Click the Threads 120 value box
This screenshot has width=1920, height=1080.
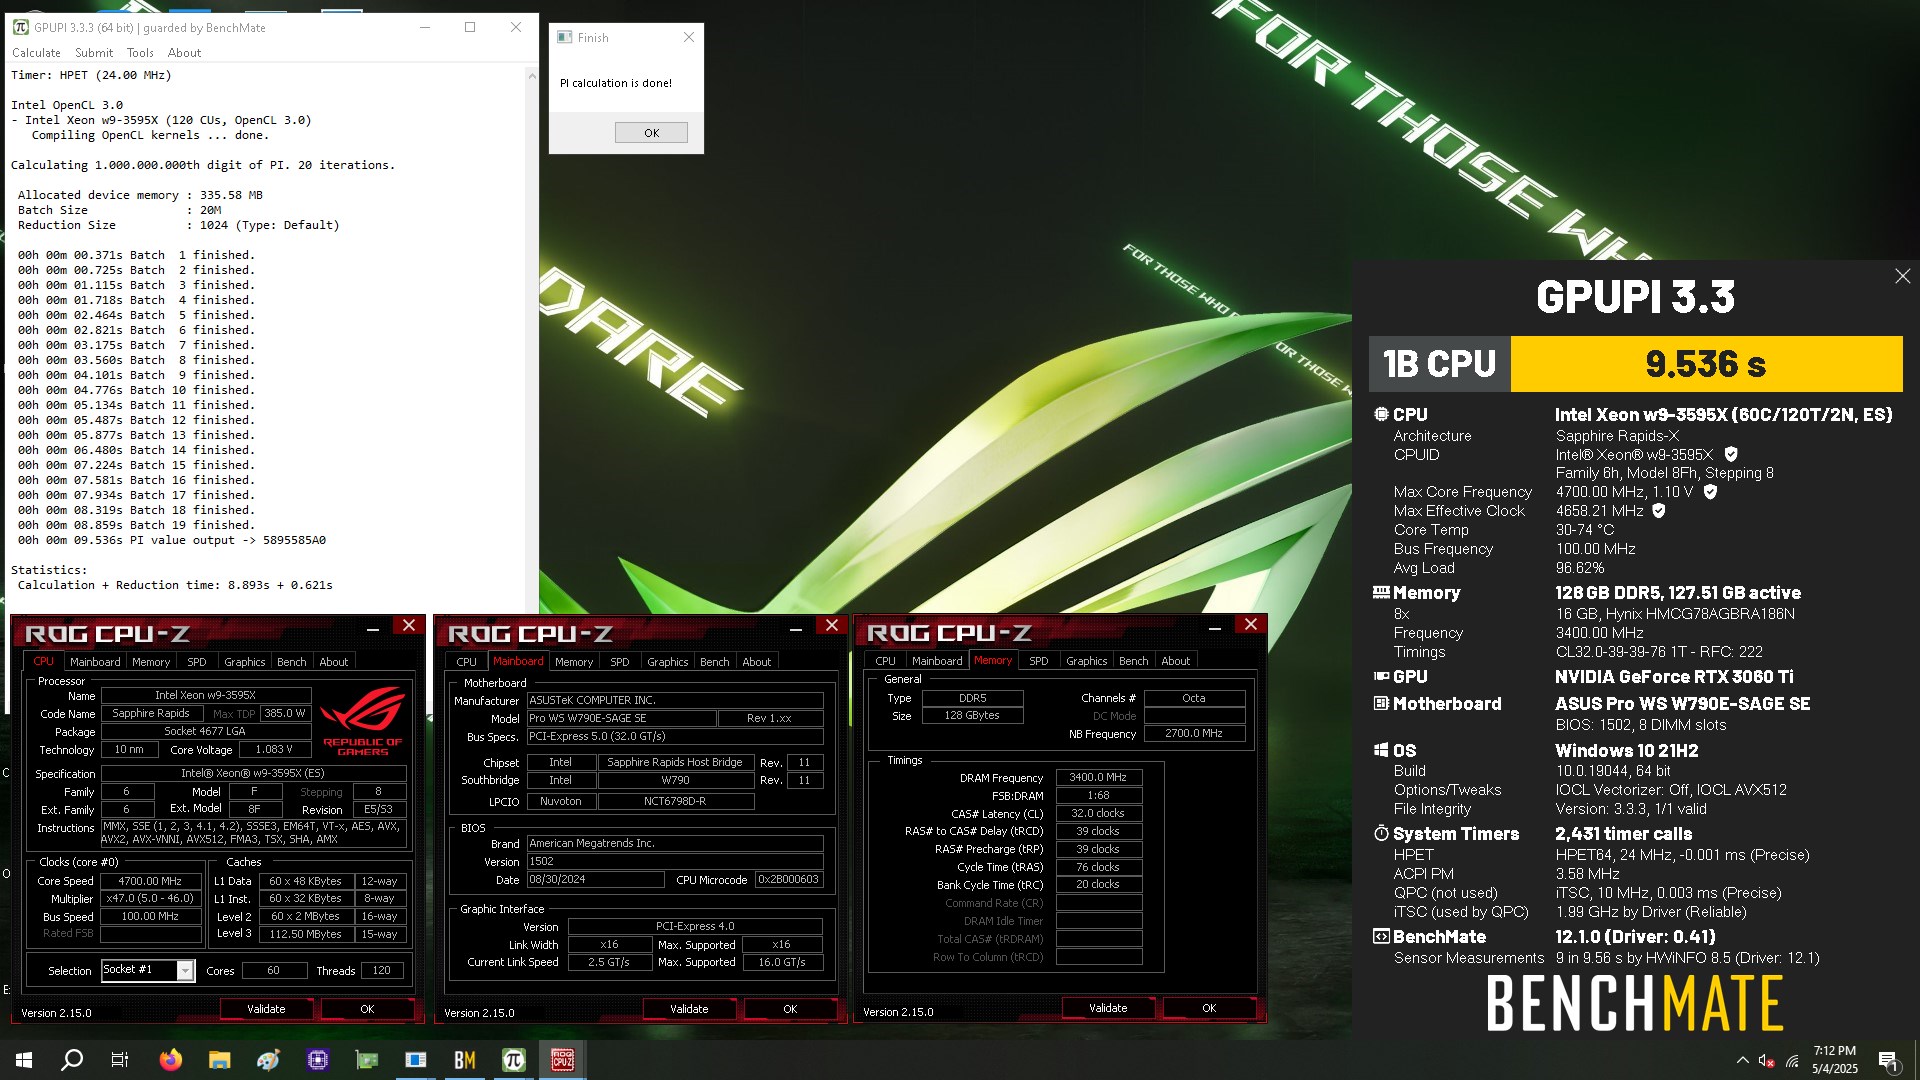click(x=381, y=970)
